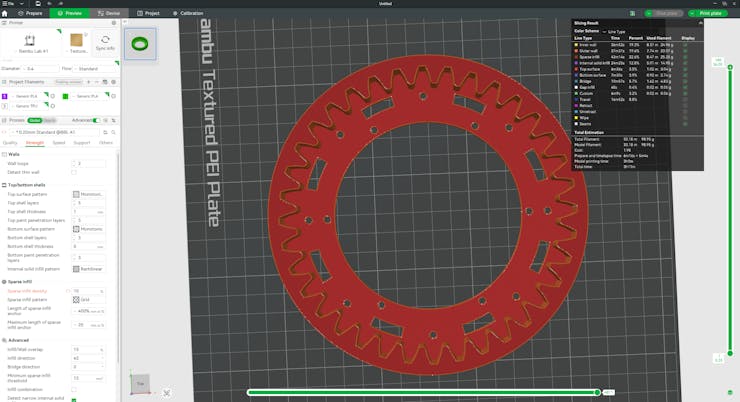The height and width of the screenshot is (402, 740).
Task: Switch to the Calibration tab
Action: [x=188, y=13]
